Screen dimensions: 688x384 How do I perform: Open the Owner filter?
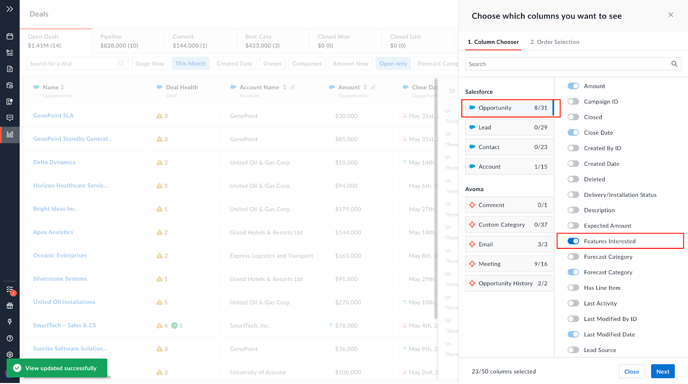[x=272, y=64]
